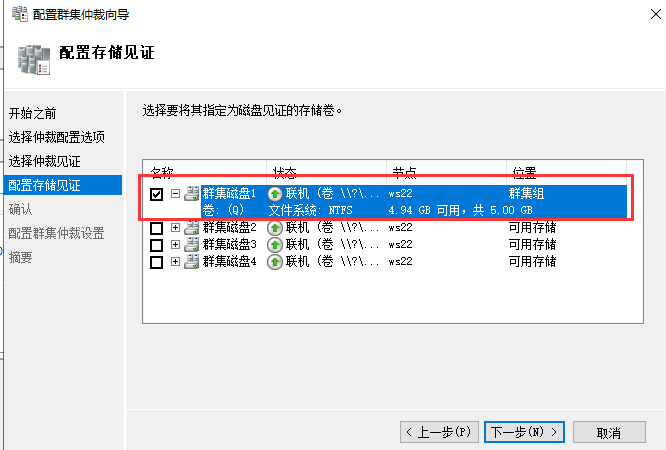Click the 群集磁盘3 disk icon
666x450 pixels.
pos(192,245)
